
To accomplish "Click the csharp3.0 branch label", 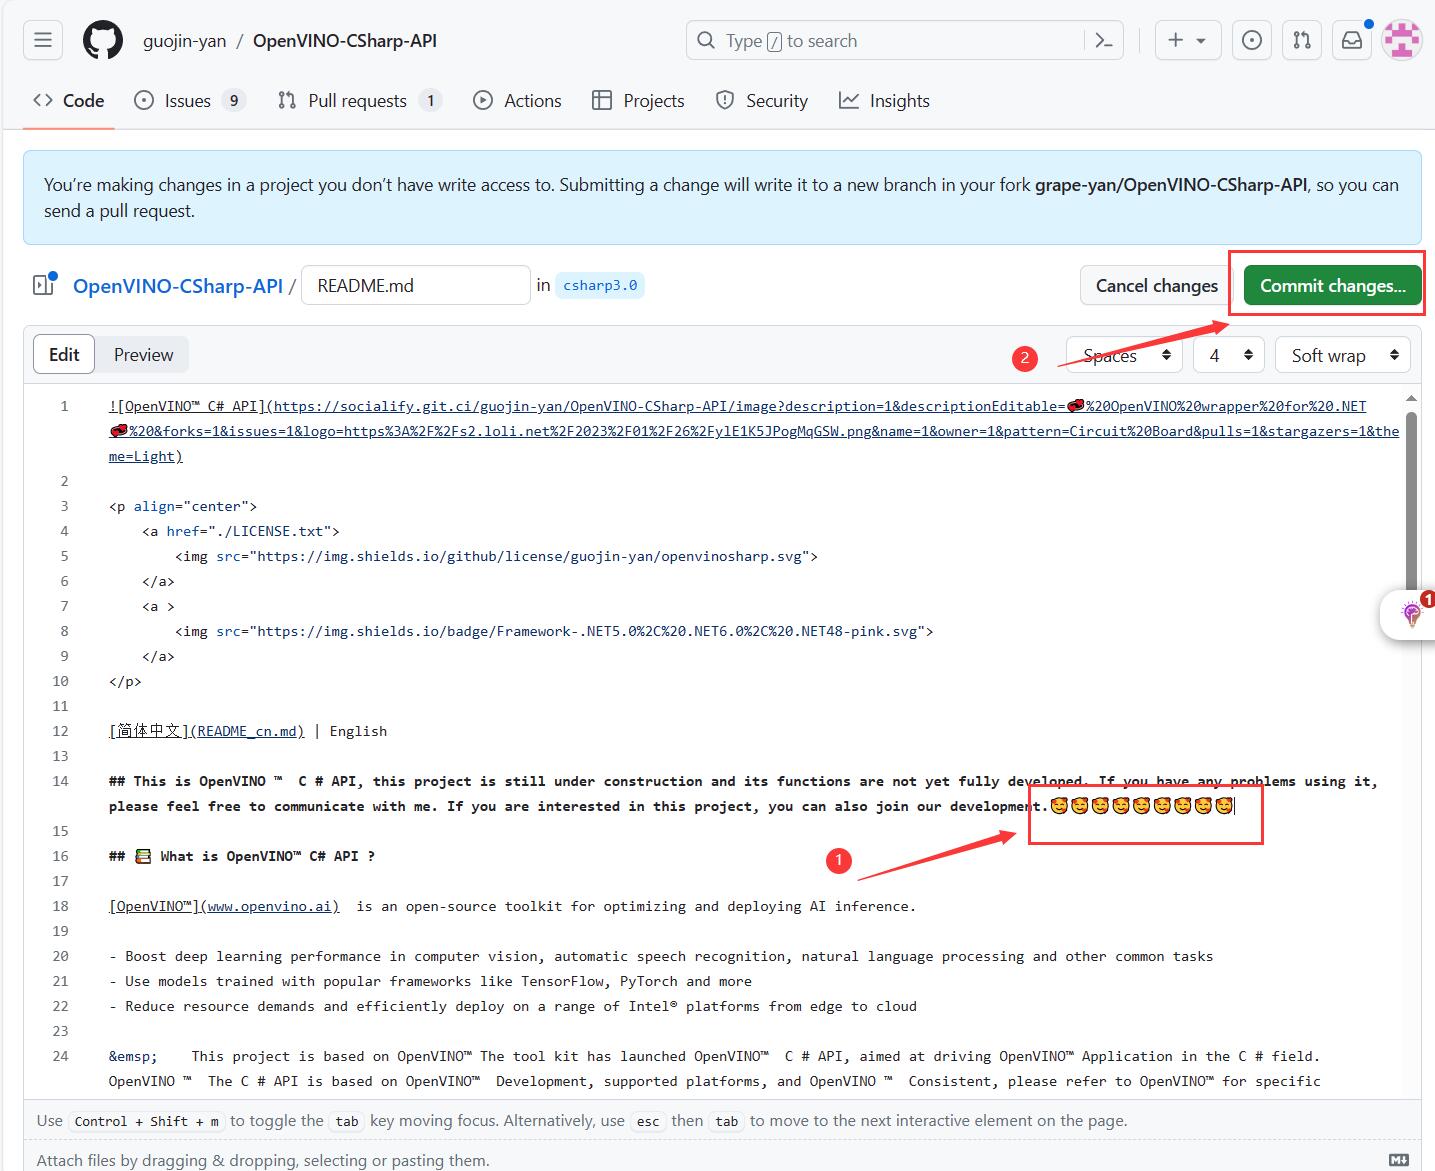I will tap(600, 285).
